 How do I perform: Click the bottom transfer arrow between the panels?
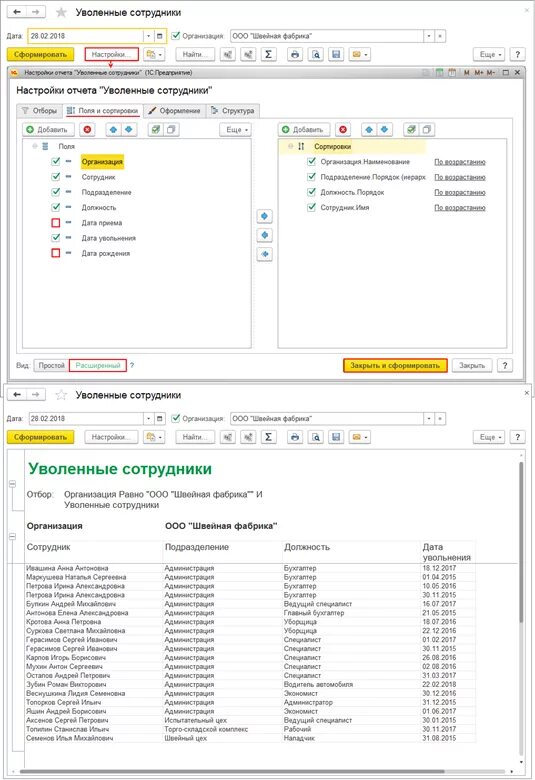(264, 254)
